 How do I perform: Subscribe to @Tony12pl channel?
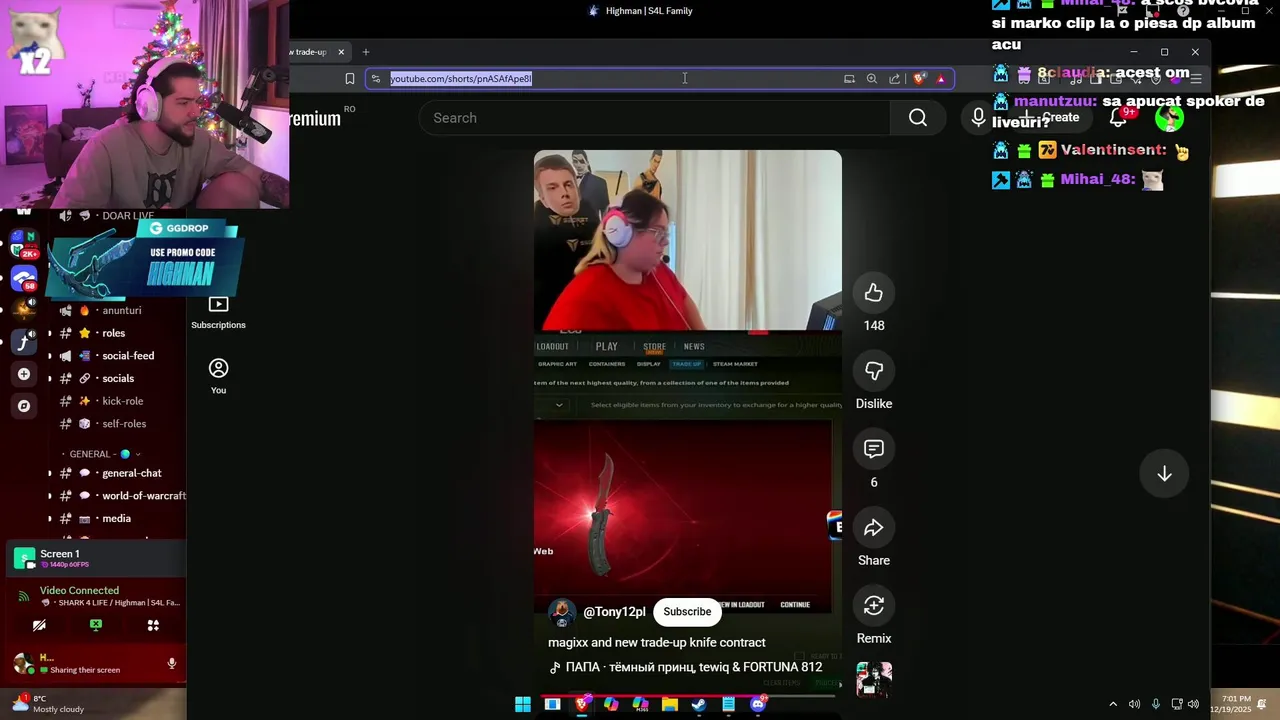687,612
